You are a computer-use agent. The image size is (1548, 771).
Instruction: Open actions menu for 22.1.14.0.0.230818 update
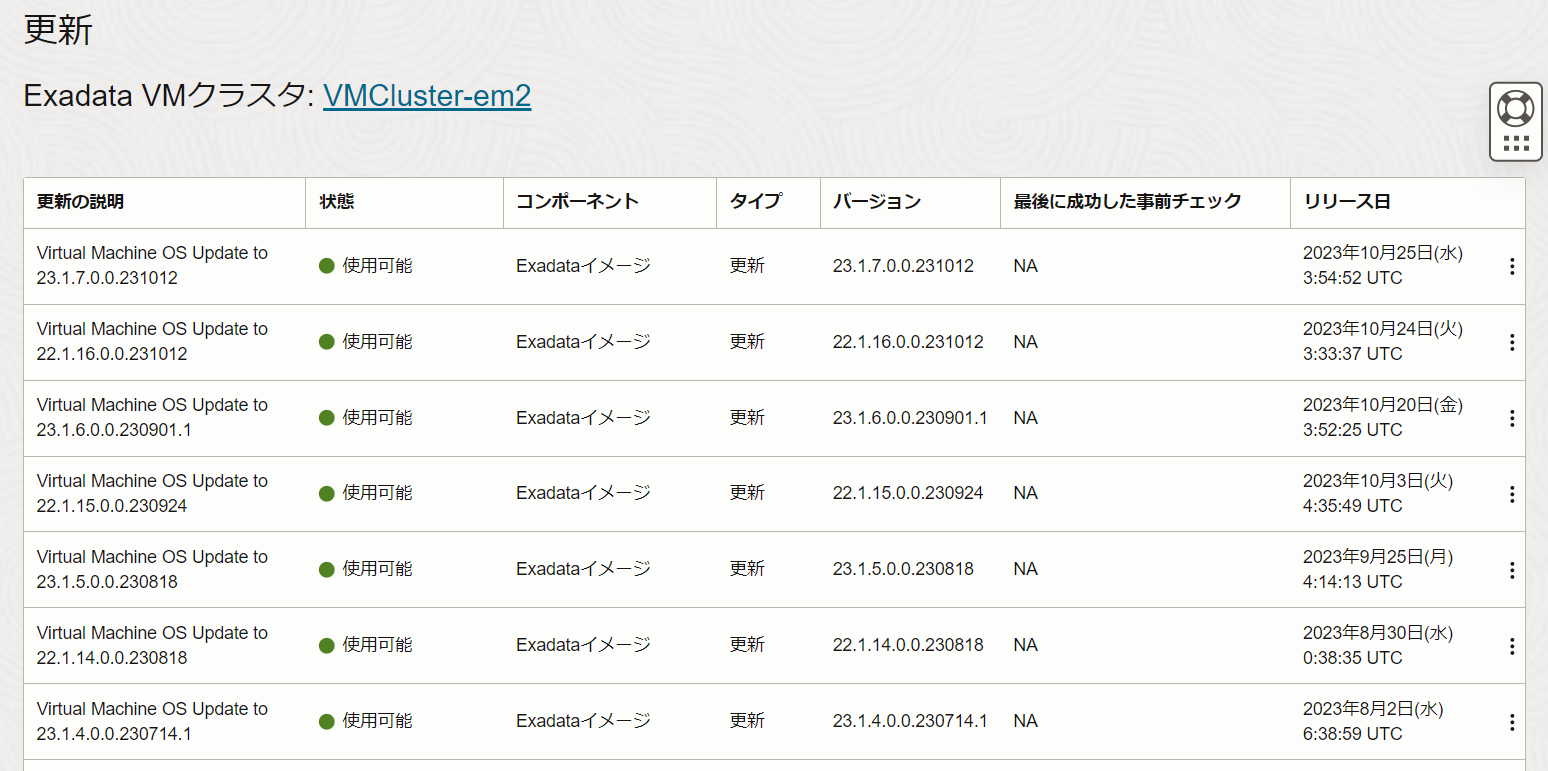click(x=1511, y=646)
